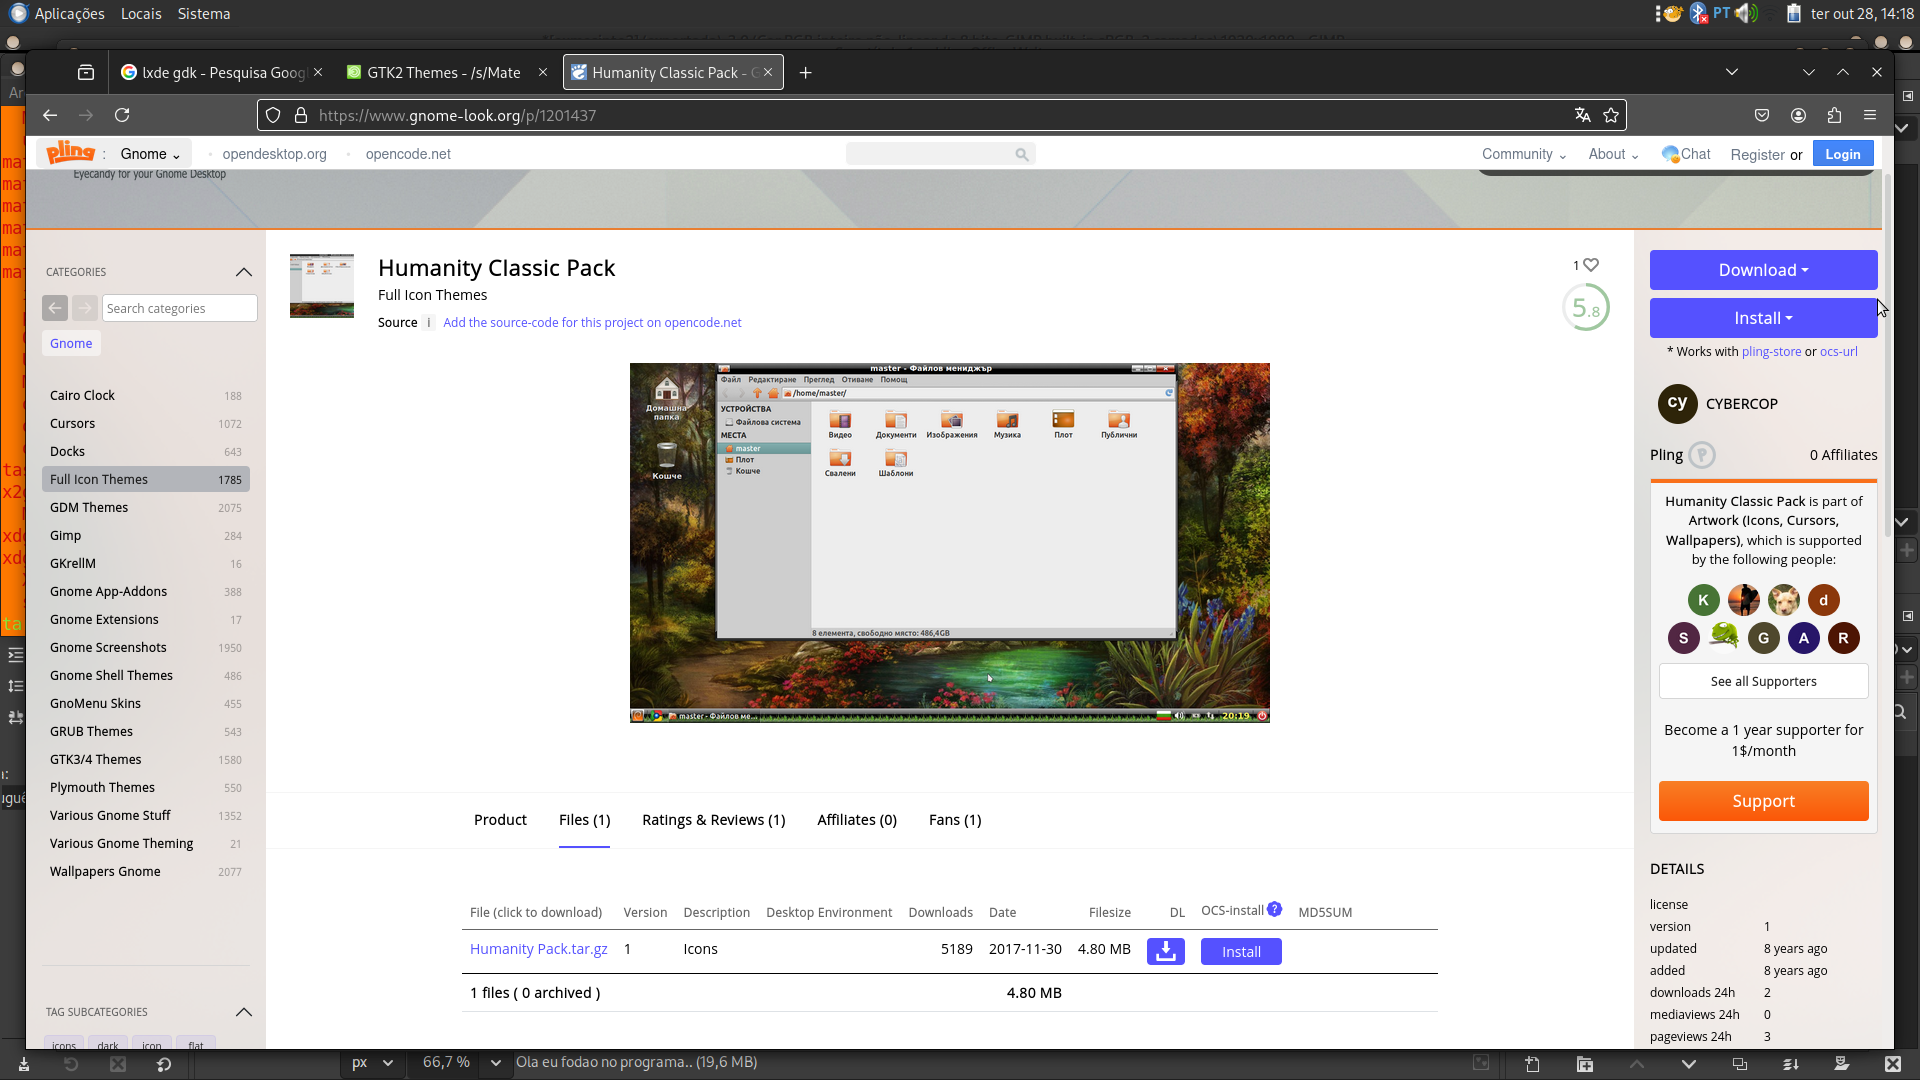Collapse Tag Subcategories section chevron
The image size is (1920, 1080).
click(243, 1012)
